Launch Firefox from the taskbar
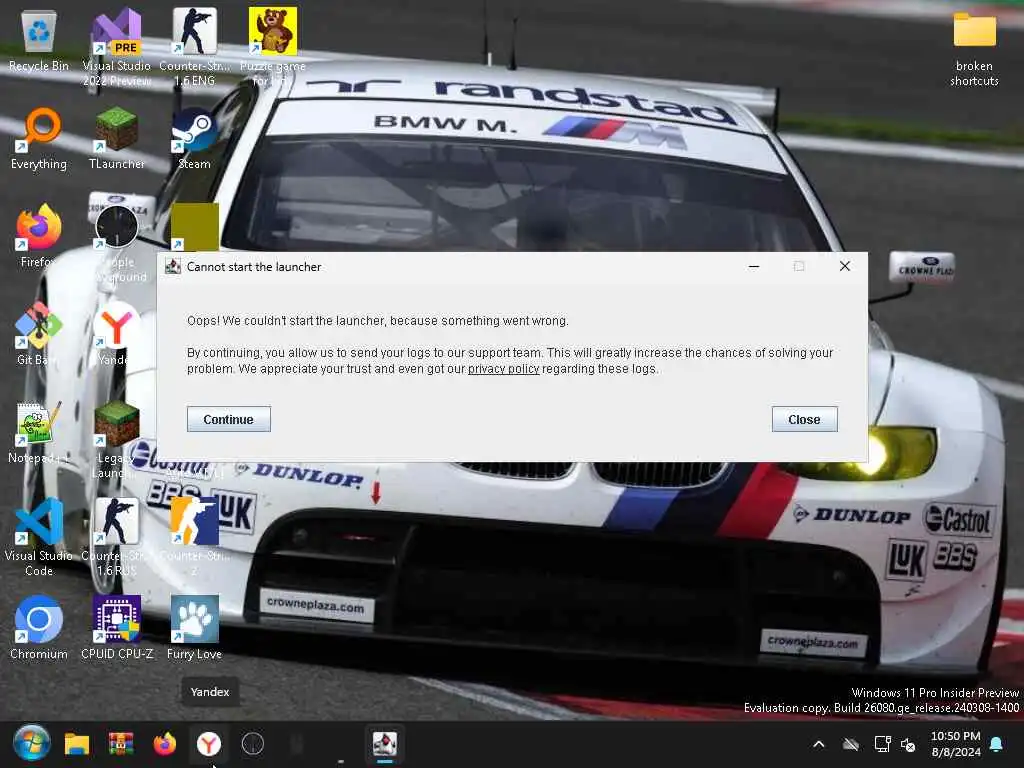1024x768 pixels. 165,744
